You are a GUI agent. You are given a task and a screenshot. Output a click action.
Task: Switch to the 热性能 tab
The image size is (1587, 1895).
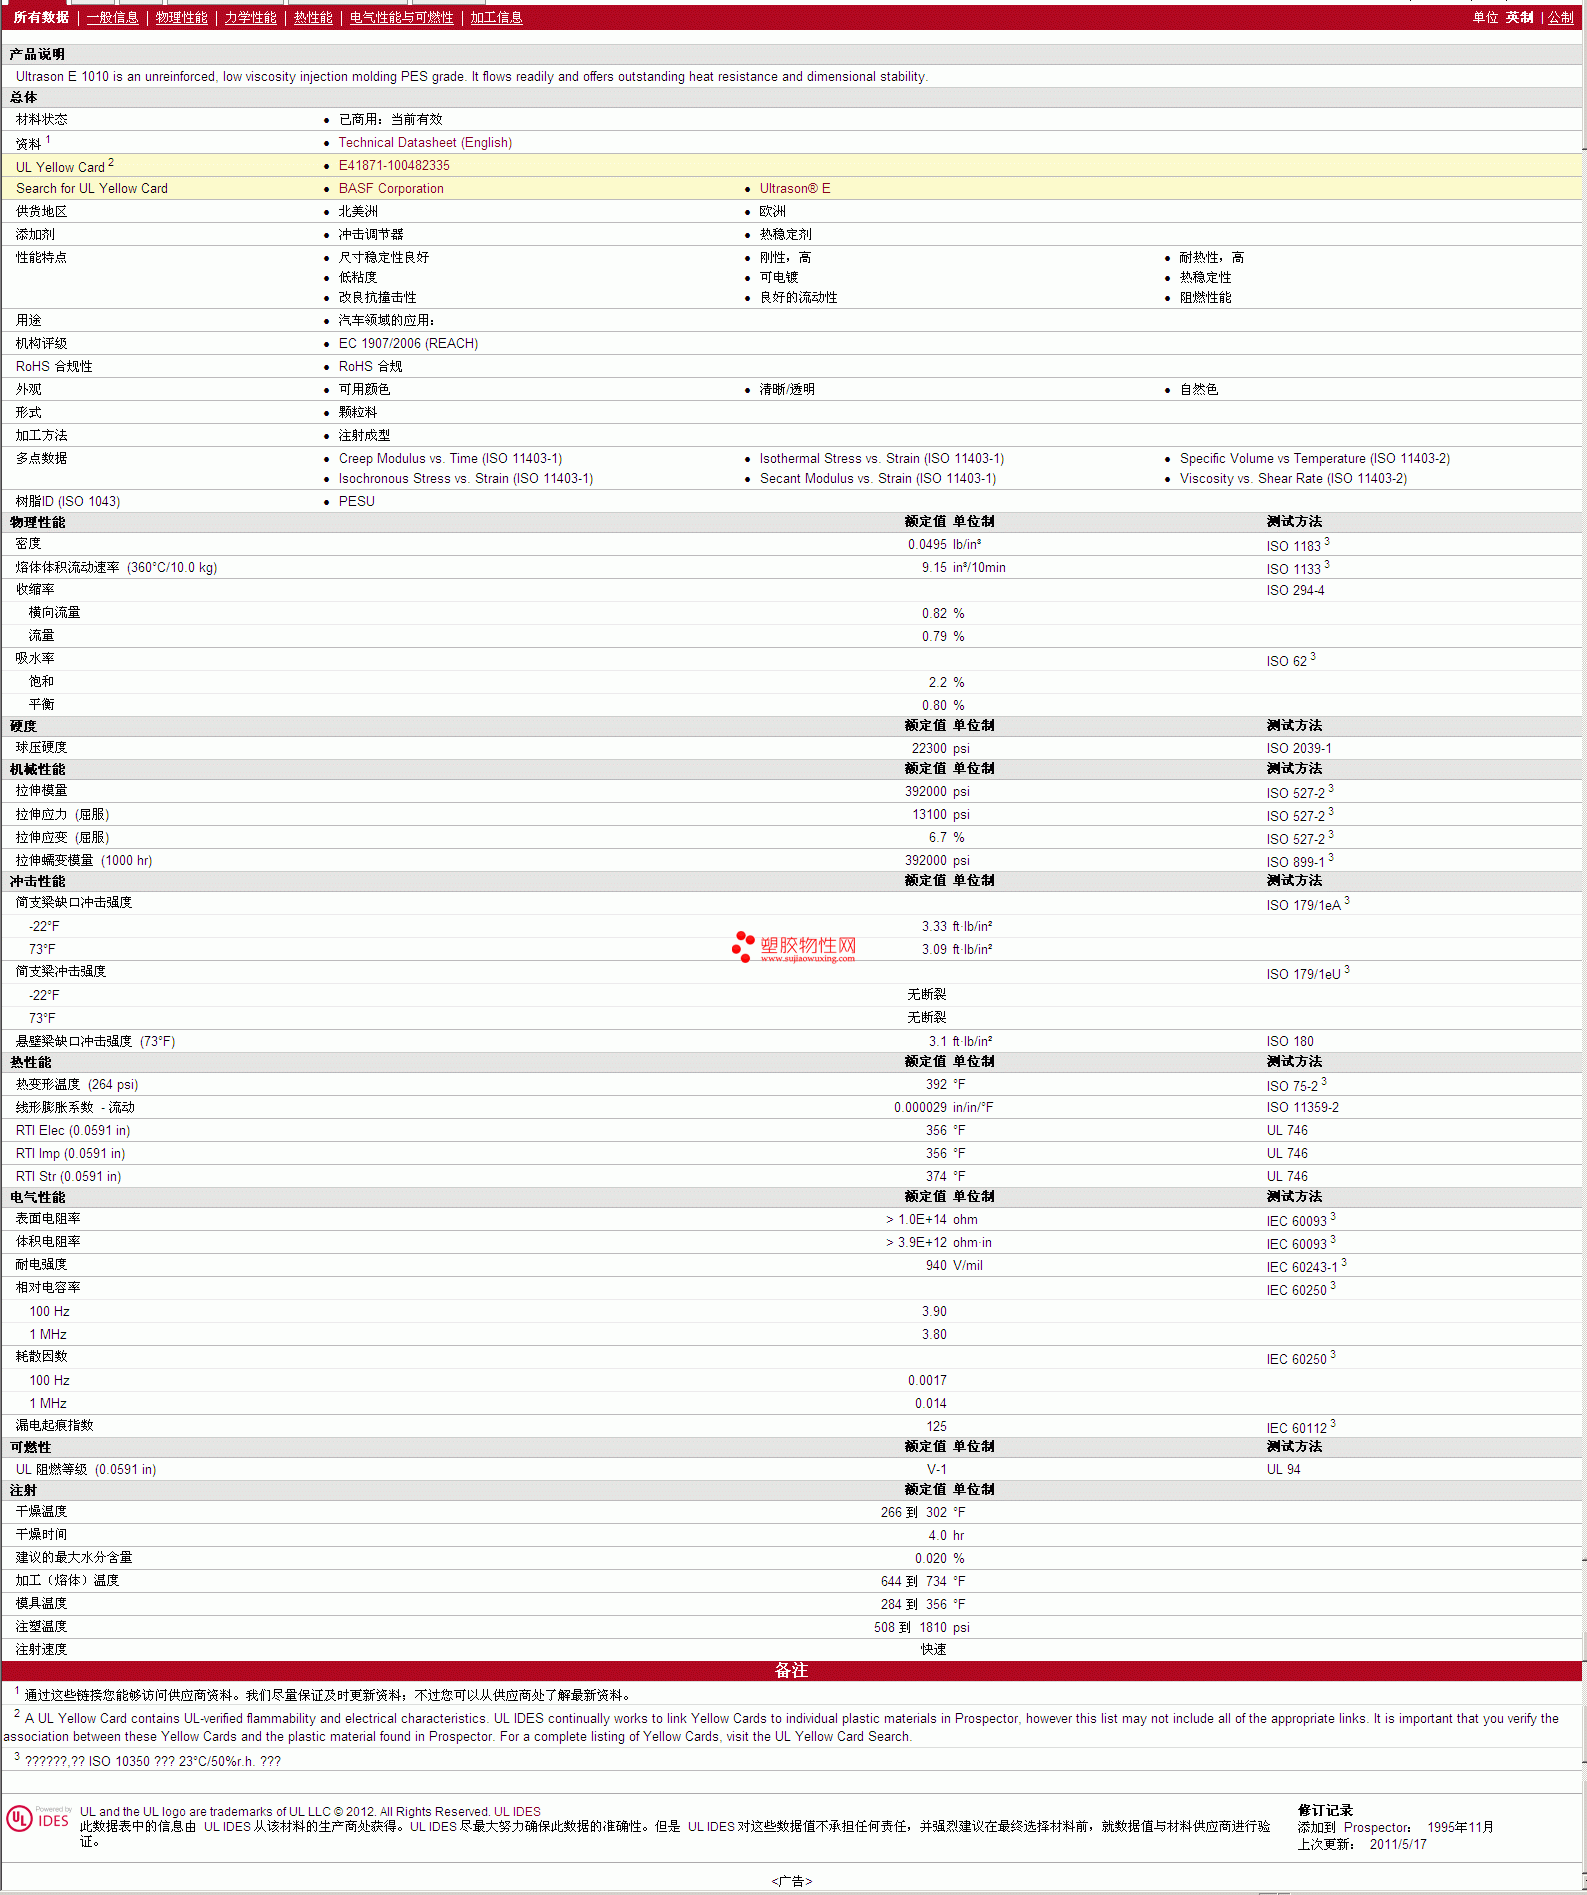(313, 17)
